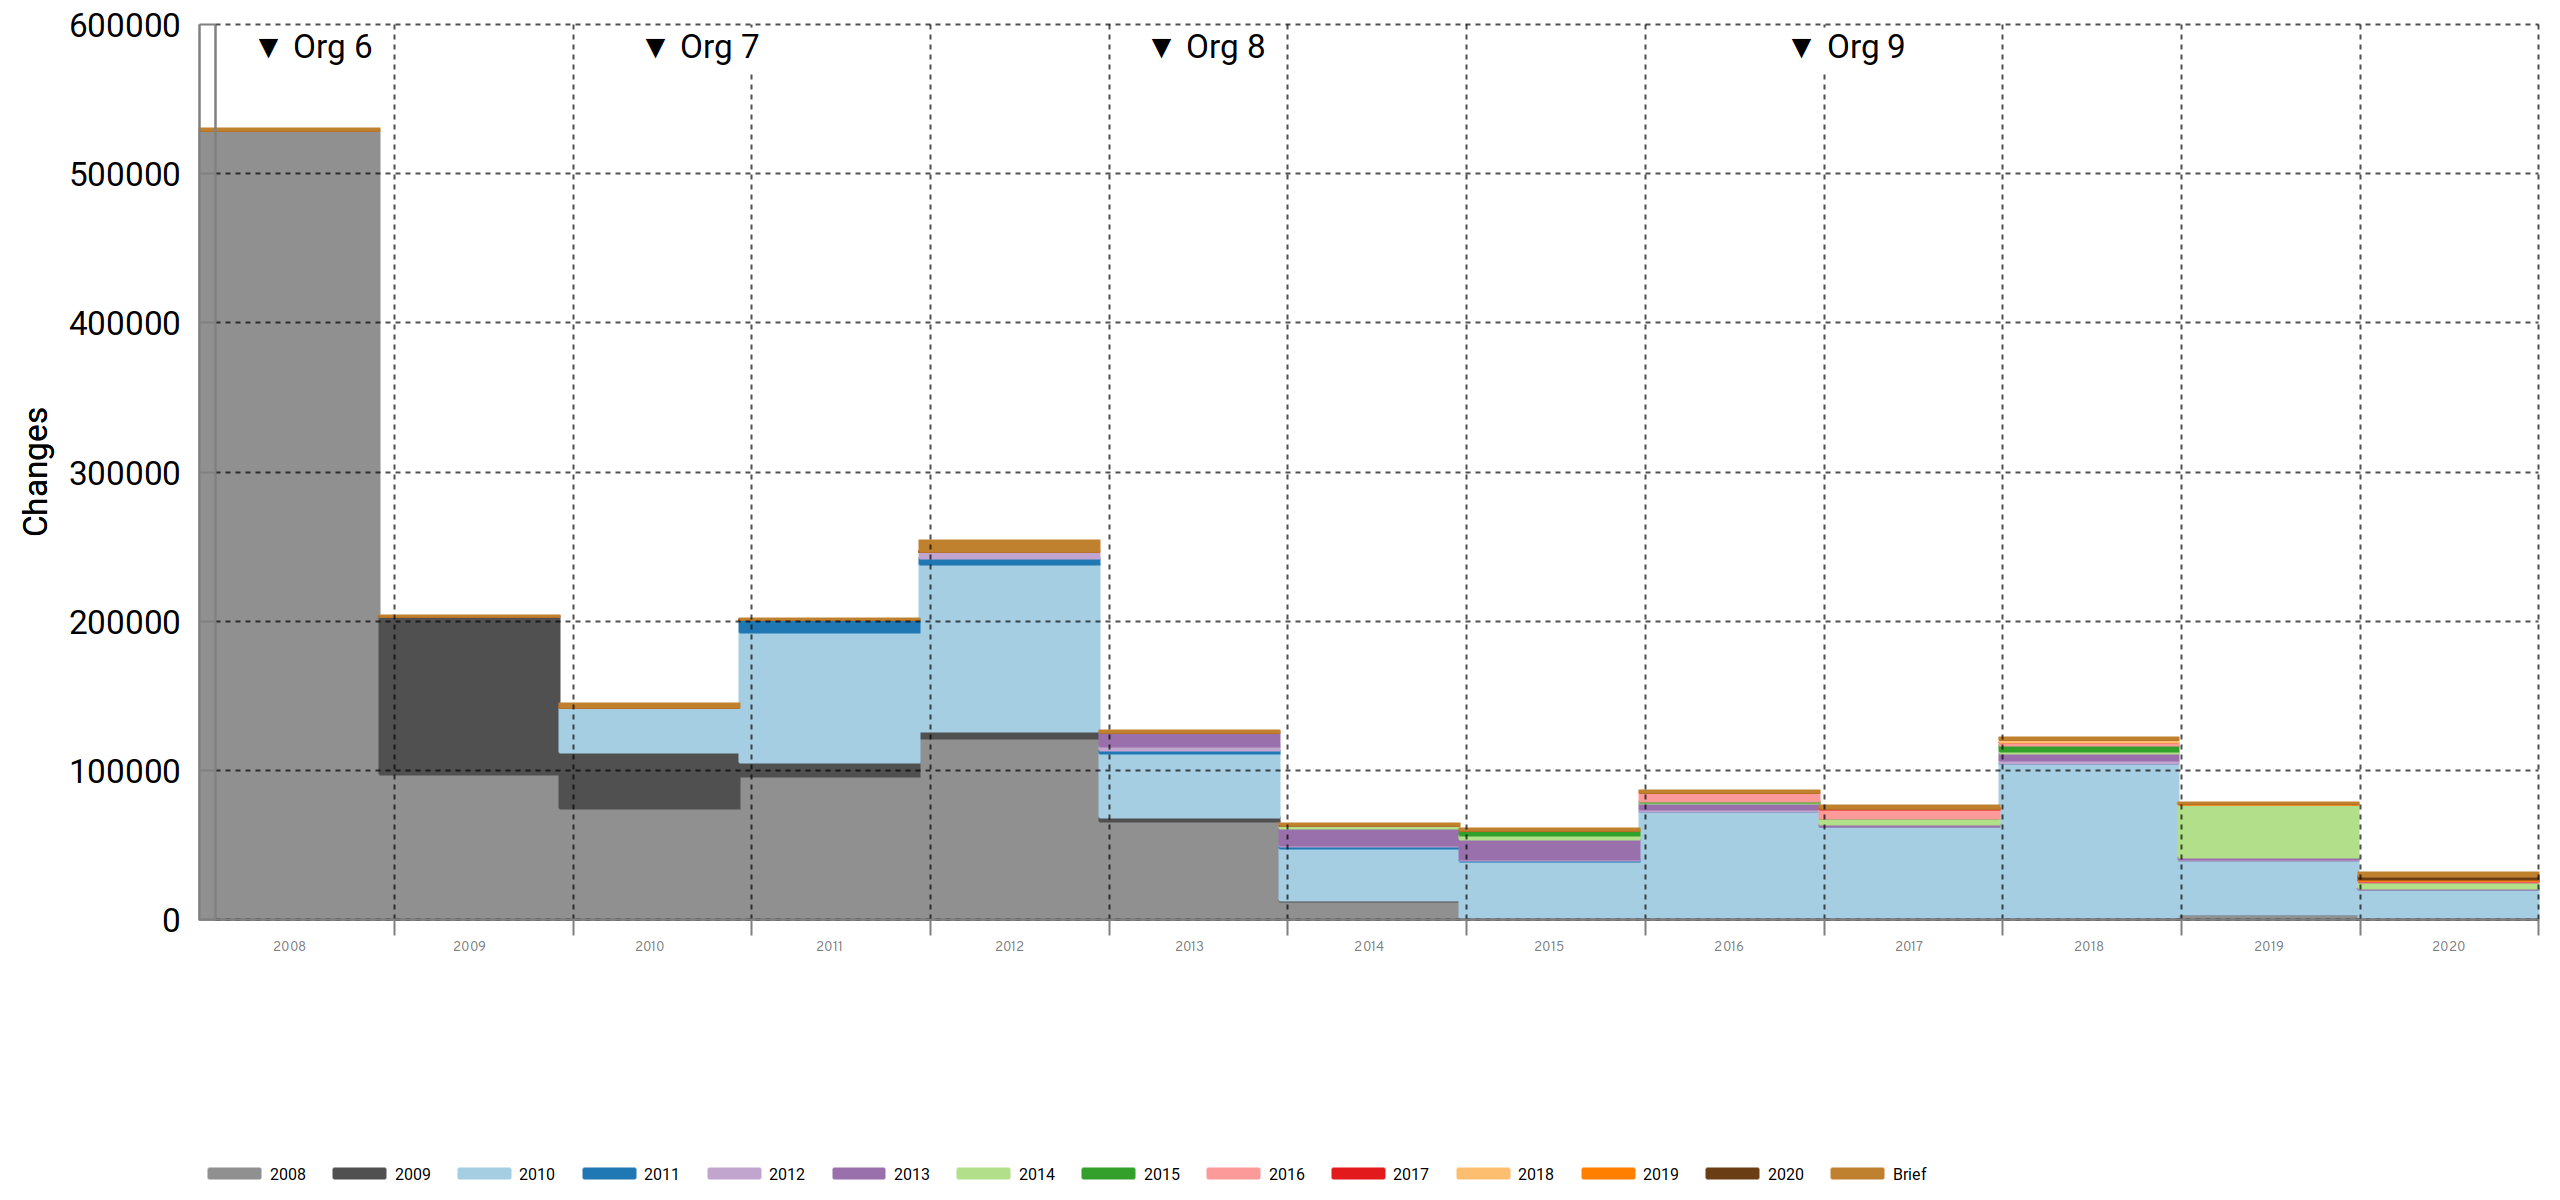The width and height of the screenshot is (2560, 1200).
Task: Toggle the 2014 series legend label
Action: [x=1036, y=1174]
